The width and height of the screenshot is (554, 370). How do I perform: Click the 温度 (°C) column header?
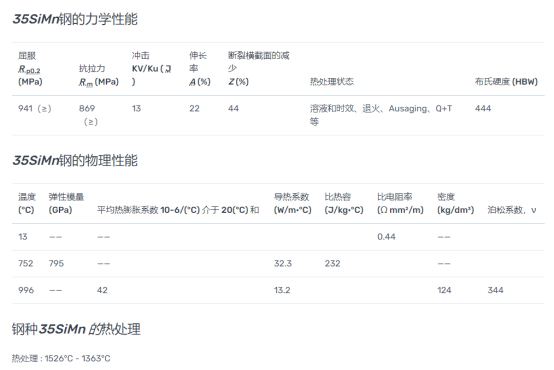pos(26,203)
